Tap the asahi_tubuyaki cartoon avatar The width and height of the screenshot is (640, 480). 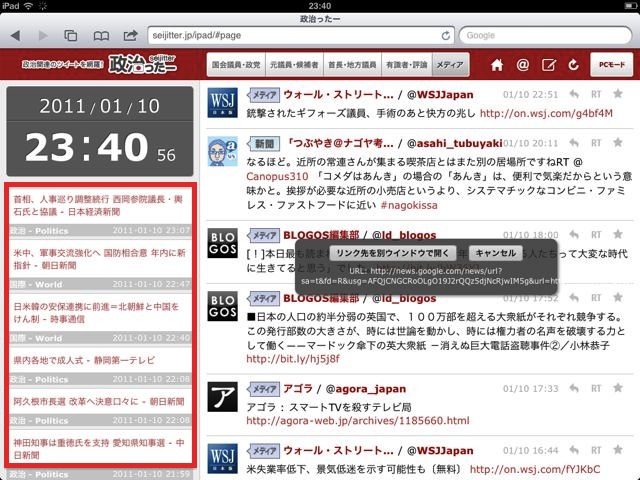pyautogui.click(x=222, y=151)
